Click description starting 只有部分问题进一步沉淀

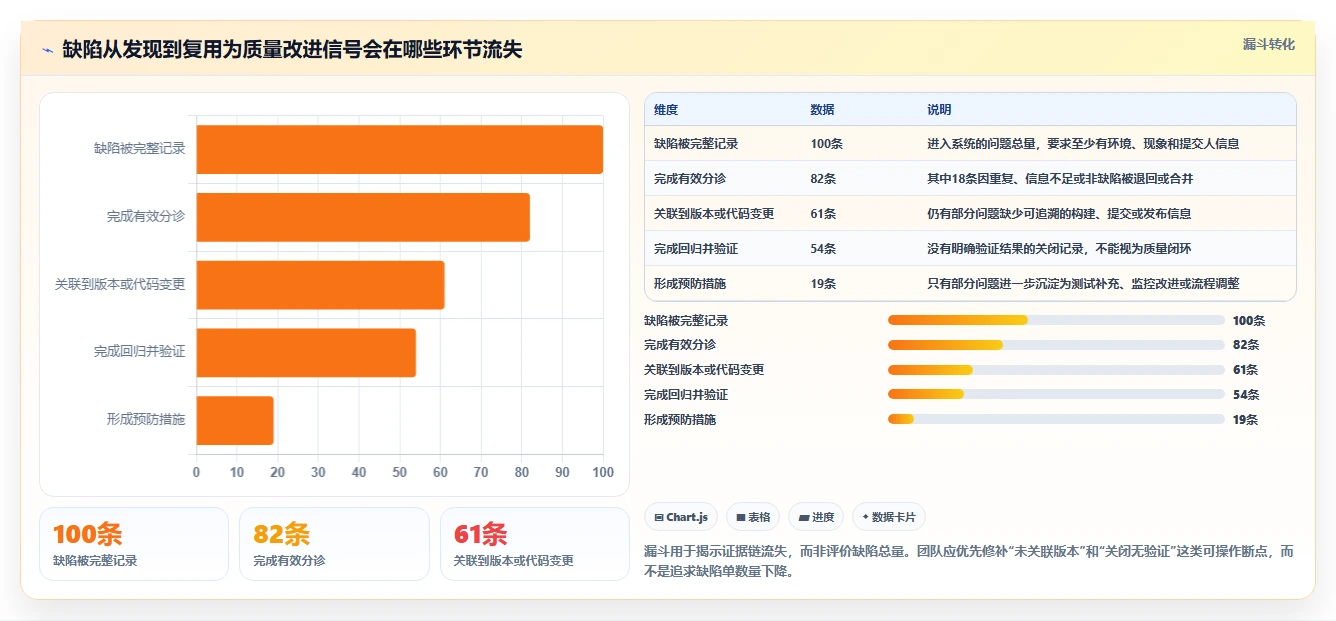pos(1083,284)
